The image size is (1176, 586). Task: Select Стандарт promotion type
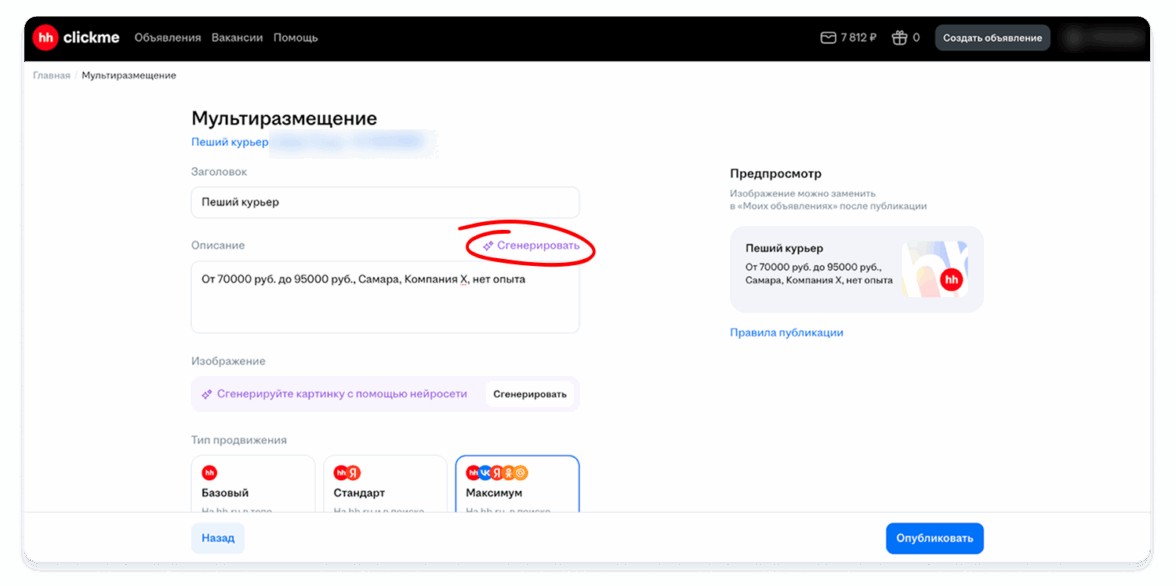click(x=385, y=484)
